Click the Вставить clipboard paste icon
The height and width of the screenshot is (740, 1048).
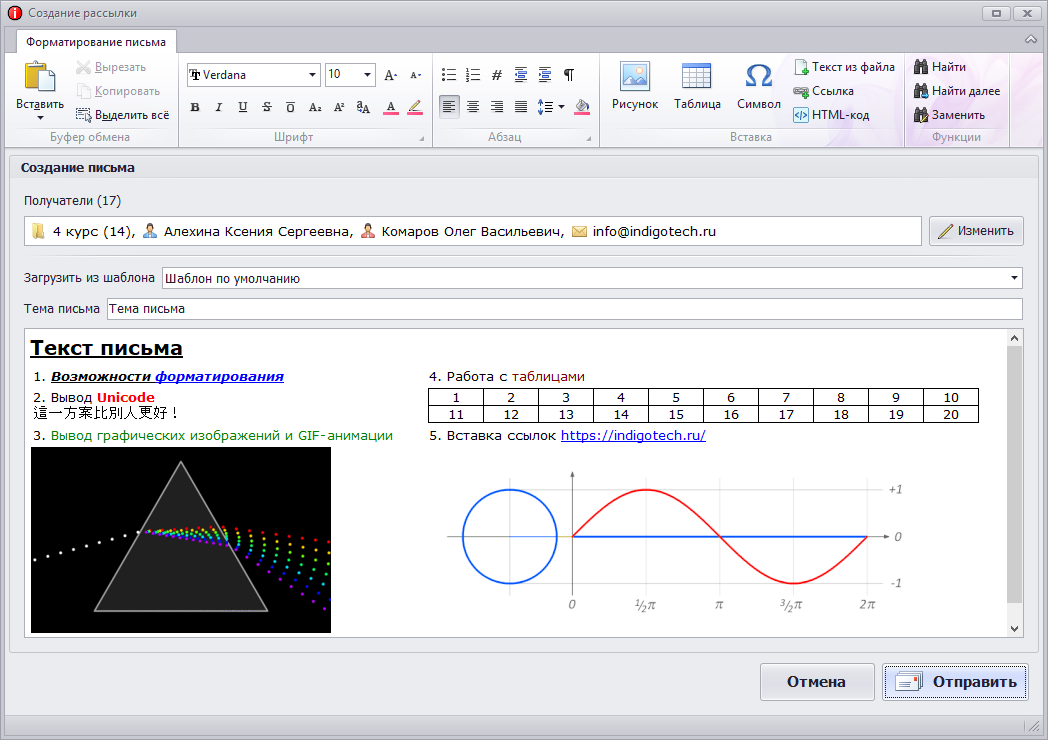[x=39, y=77]
